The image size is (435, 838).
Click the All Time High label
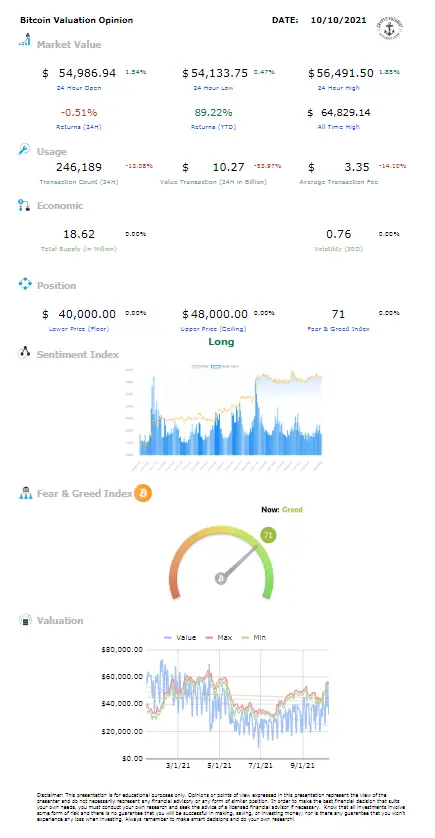(340, 127)
